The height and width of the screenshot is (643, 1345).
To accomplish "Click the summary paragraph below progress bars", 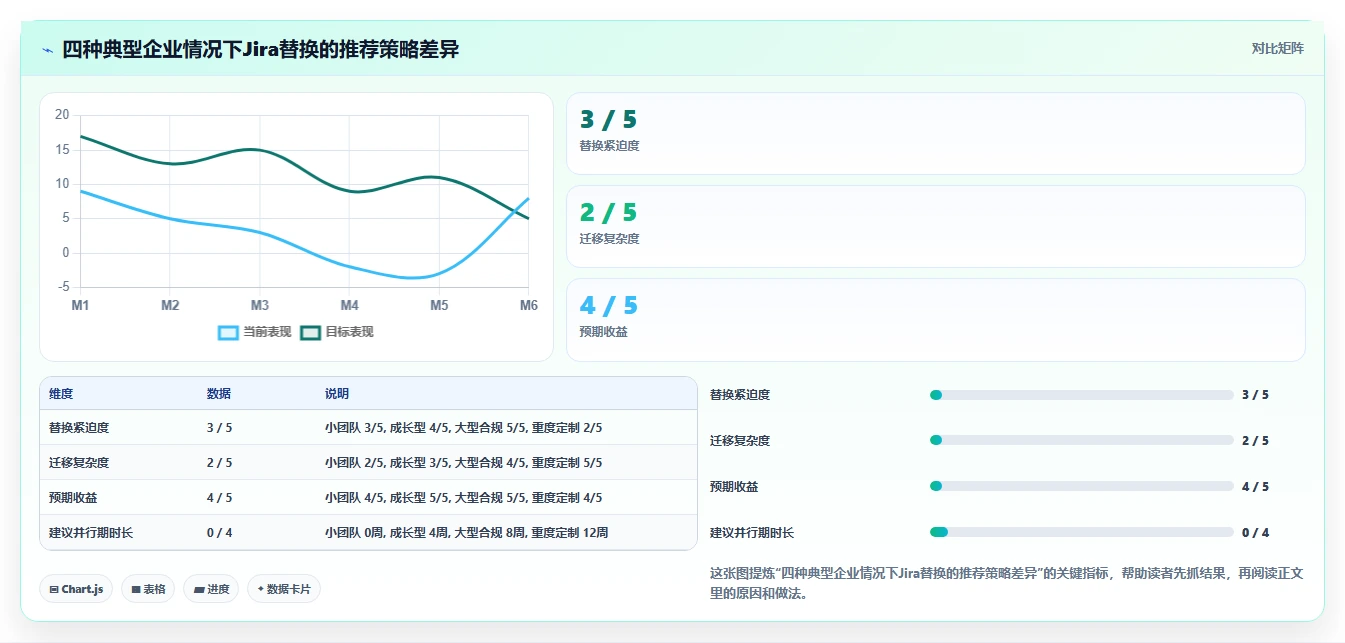I will (x=1006, y=583).
